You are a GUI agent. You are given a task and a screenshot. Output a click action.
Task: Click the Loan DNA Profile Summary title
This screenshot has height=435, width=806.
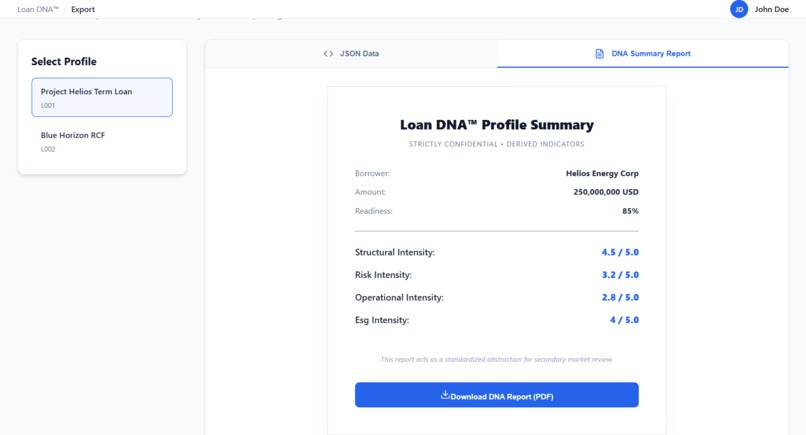coord(497,125)
